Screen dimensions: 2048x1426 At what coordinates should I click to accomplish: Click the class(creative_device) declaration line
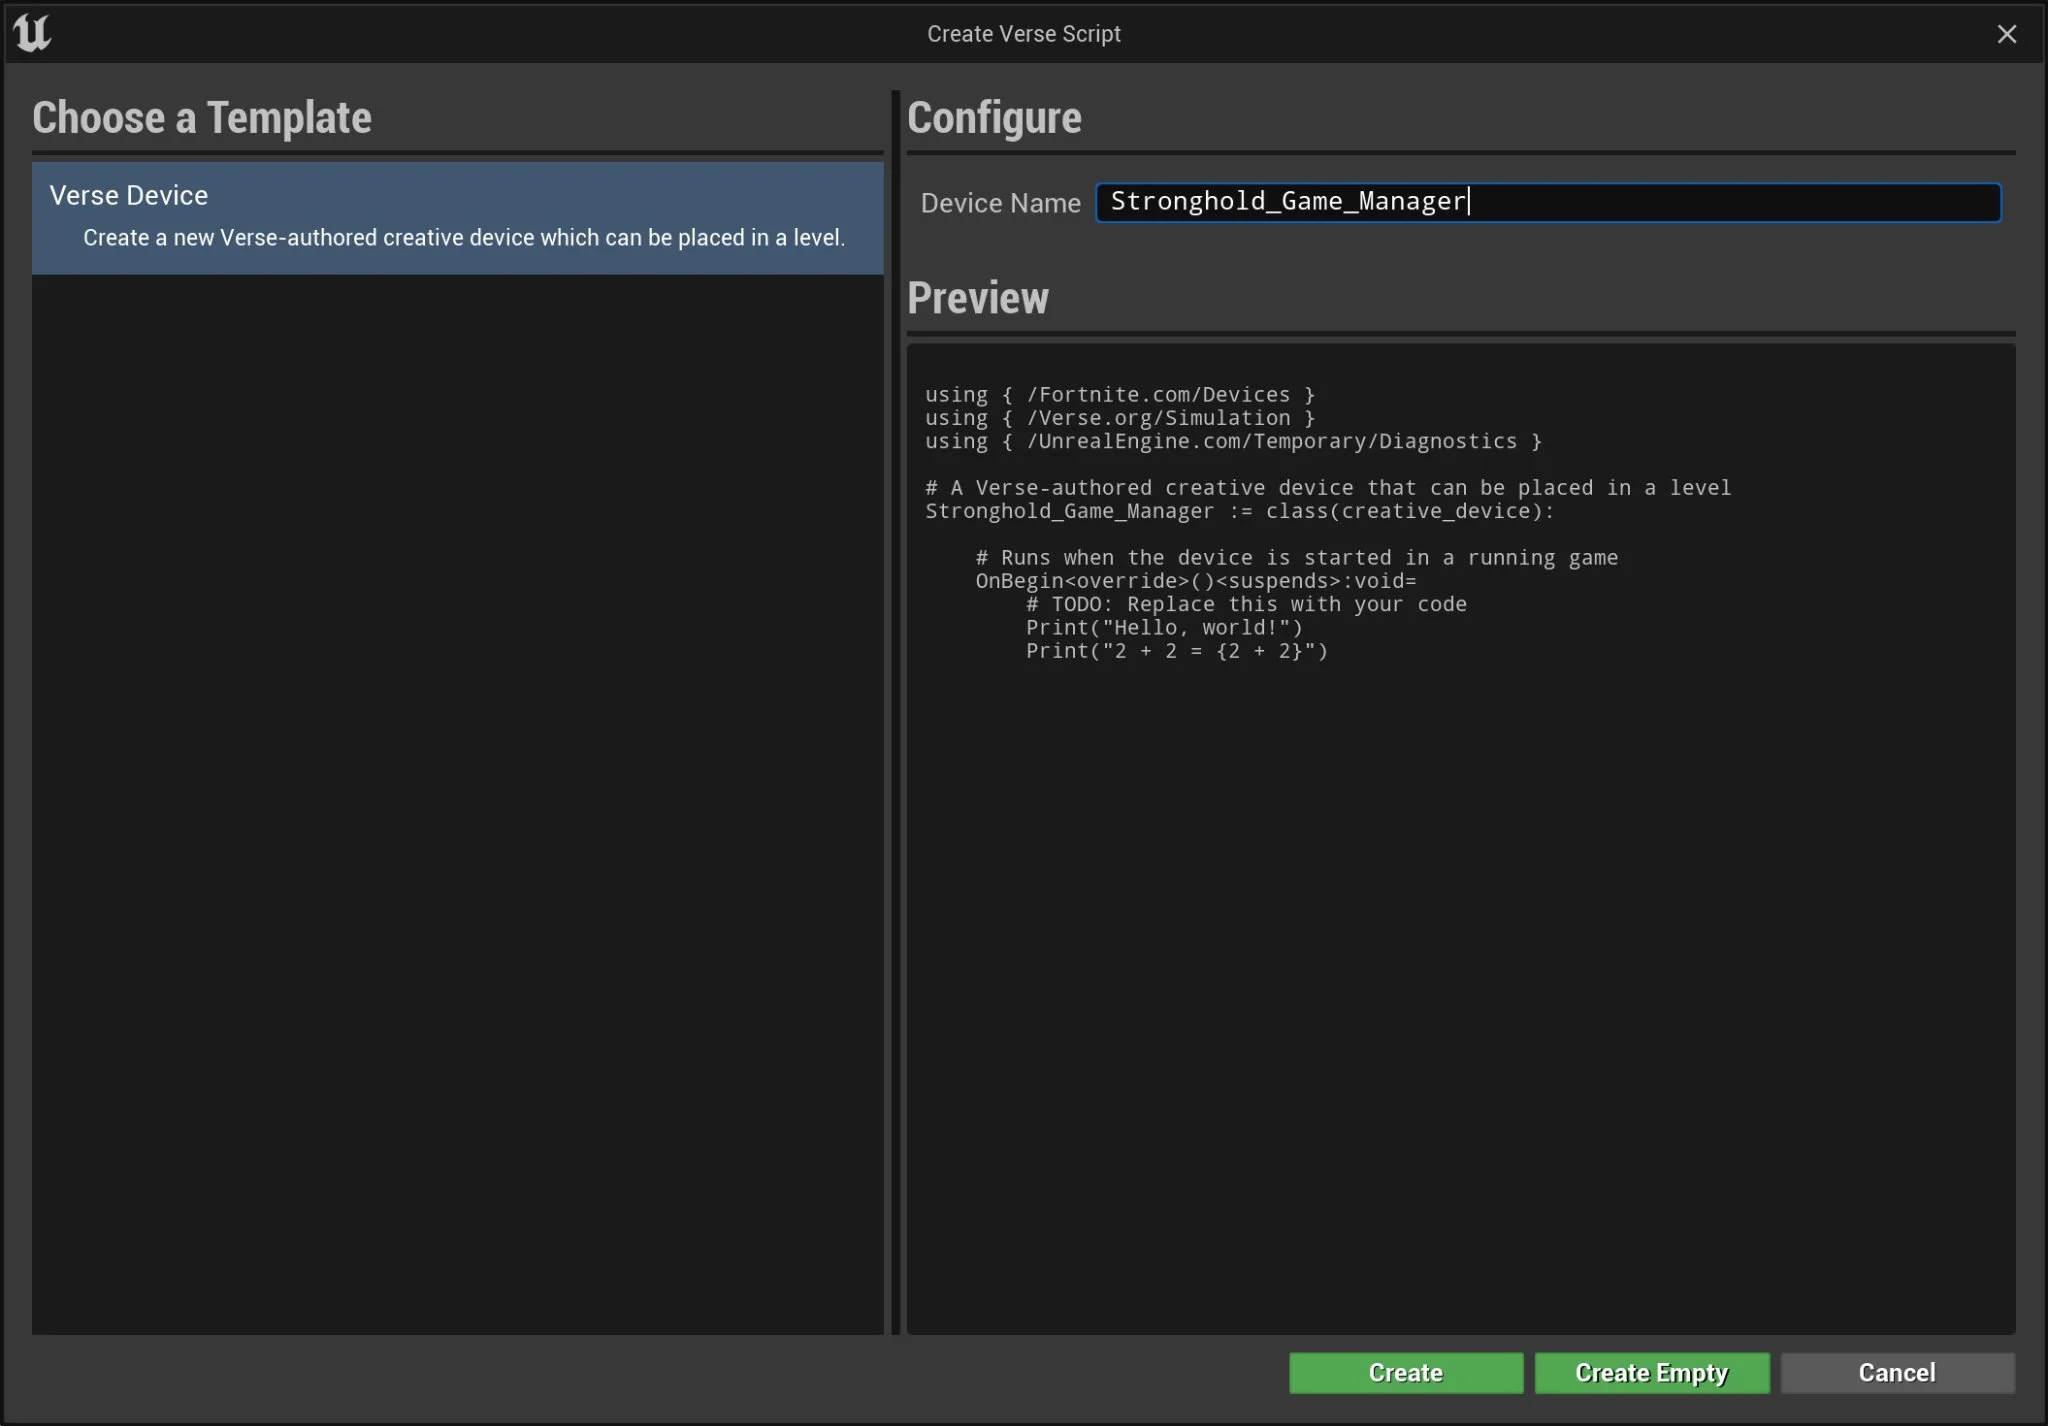coord(1239,511)
